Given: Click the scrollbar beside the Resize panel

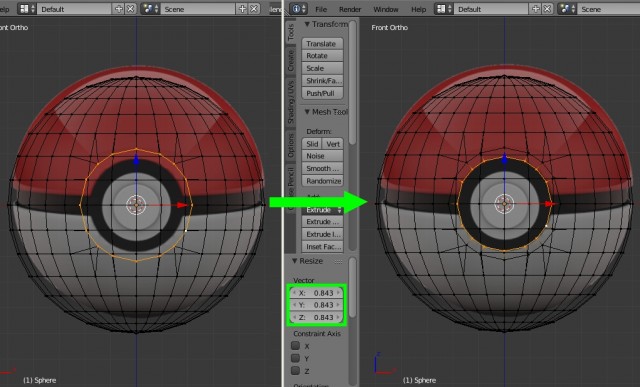Looking at the screenshot, I should [353, 287].
